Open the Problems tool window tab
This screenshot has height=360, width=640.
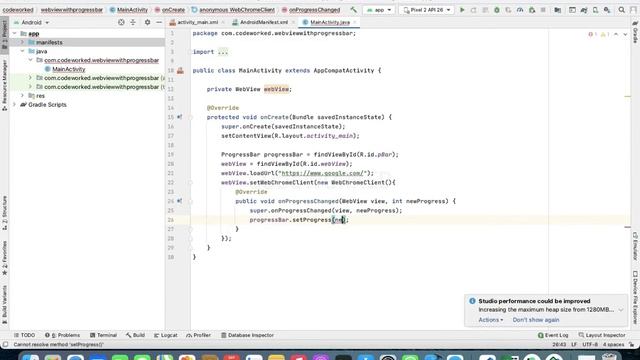coord(62,335)
